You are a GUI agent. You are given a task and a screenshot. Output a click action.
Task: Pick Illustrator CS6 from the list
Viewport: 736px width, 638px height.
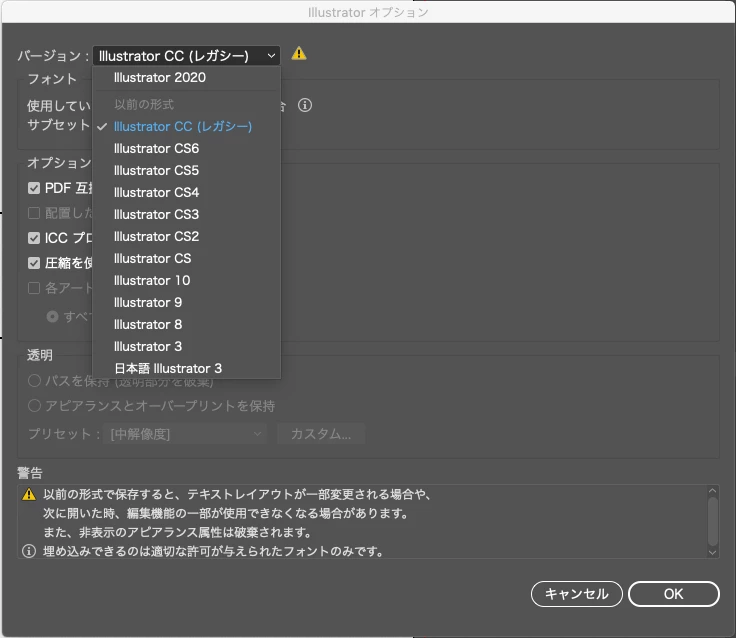click(x=187, y=148)
